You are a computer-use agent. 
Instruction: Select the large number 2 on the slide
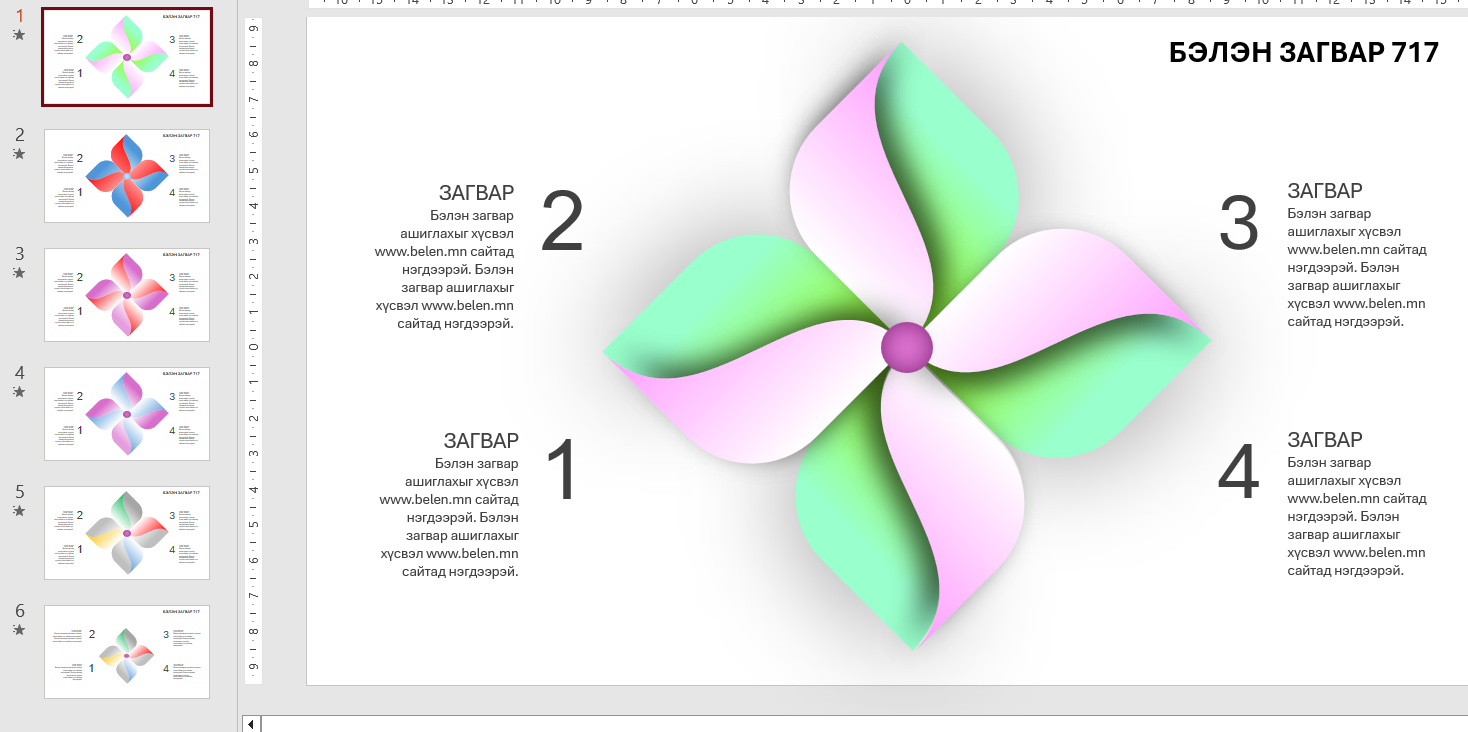tap(561, 223)
